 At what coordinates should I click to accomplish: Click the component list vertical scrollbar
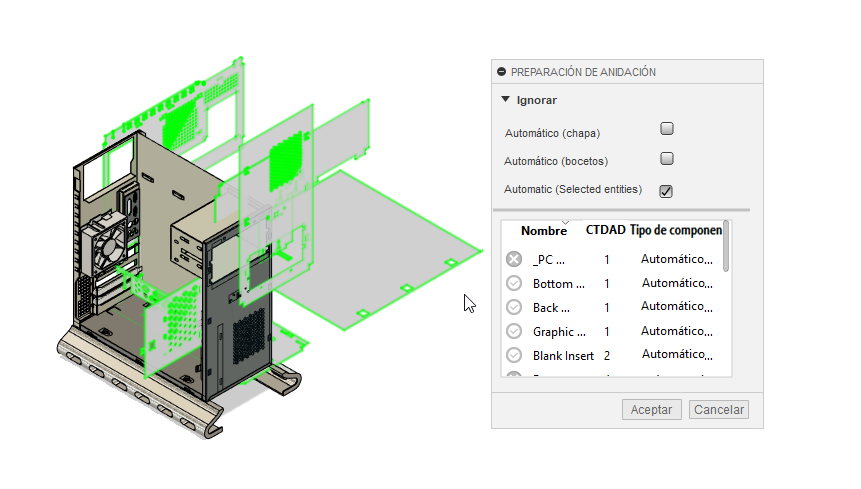click(x=726, y=246)
